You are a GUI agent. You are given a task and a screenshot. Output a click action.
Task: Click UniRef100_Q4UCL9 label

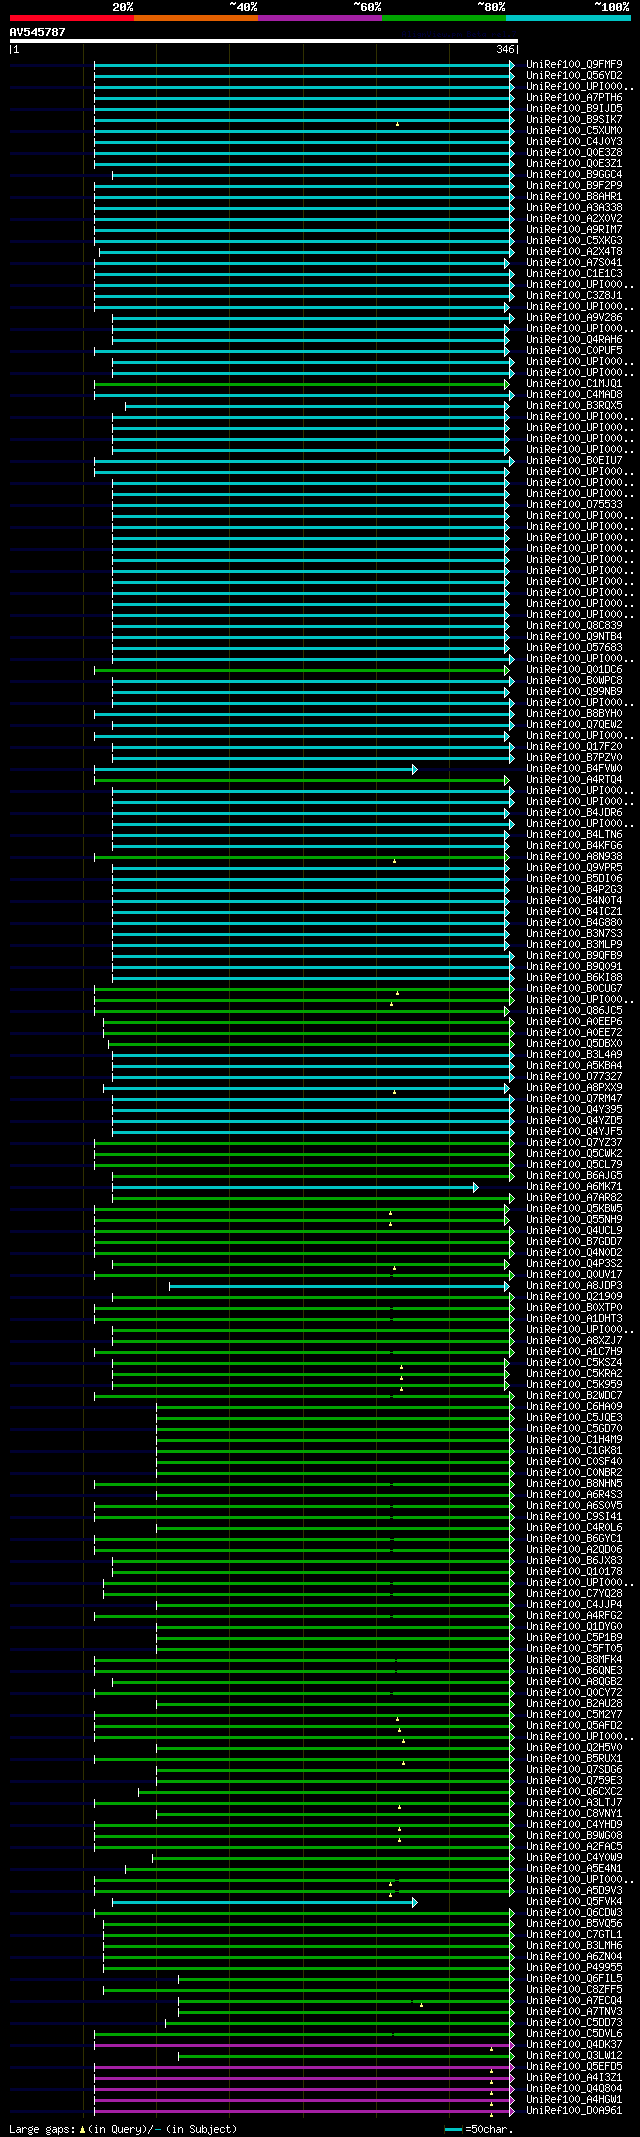pyautogui.click(x=574, y=1230)
